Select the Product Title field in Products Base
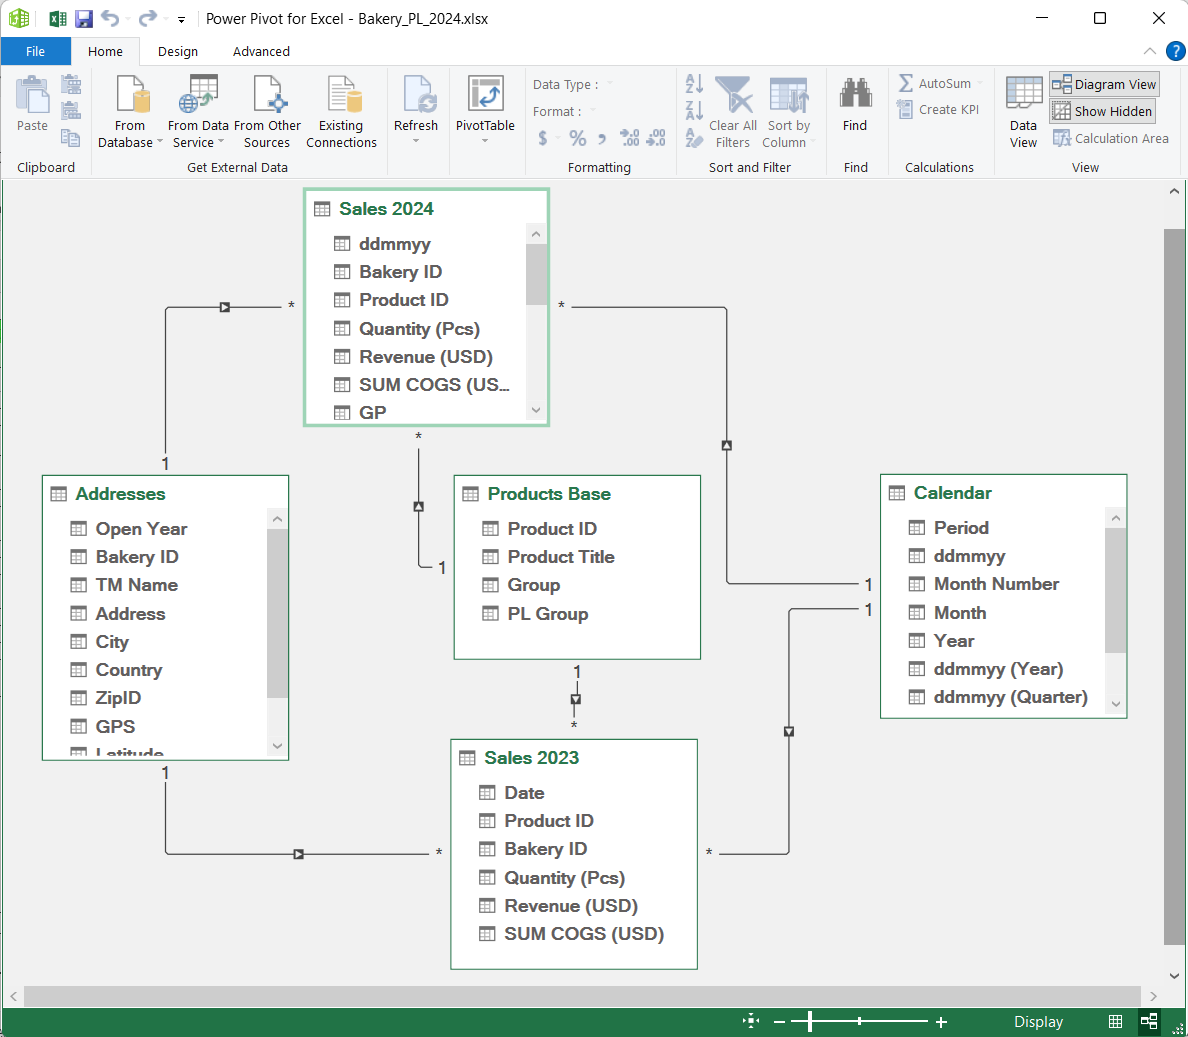This screenshot has height=1037, width=1188. (560, 557)
